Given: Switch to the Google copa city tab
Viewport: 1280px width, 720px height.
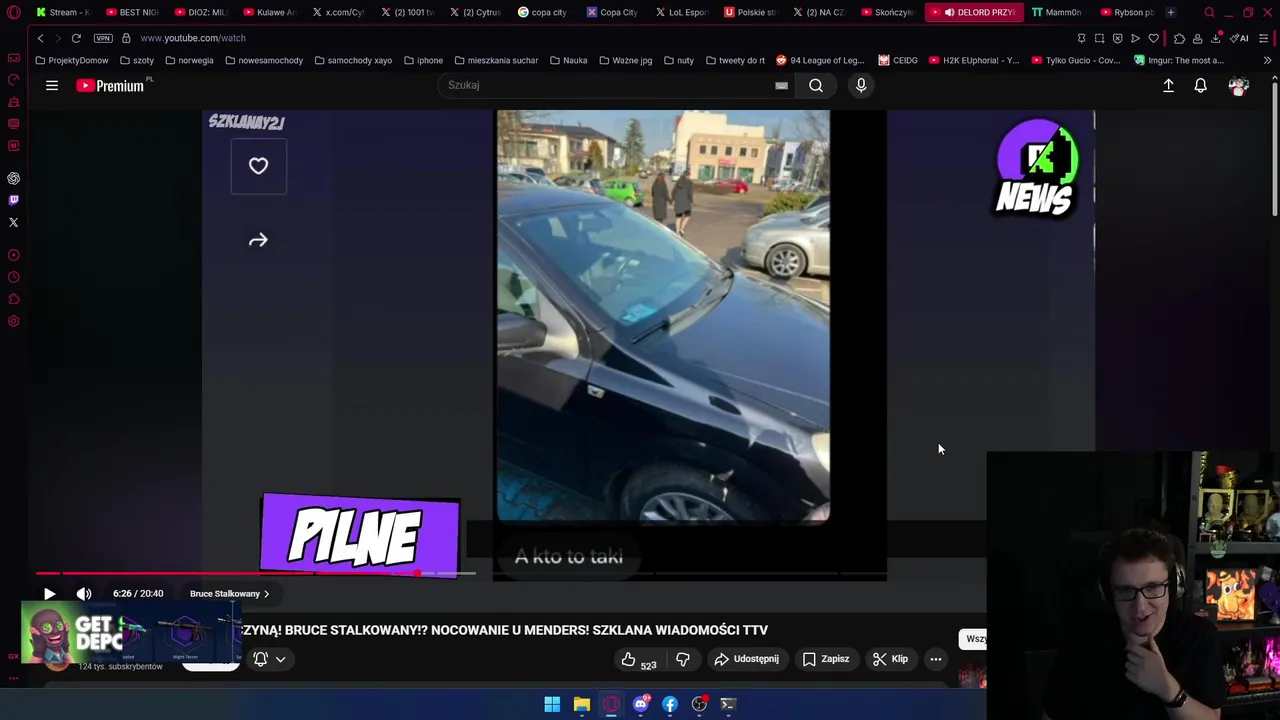Looking at the screenshot, I should pyautogui.click(x=543, y=12).
